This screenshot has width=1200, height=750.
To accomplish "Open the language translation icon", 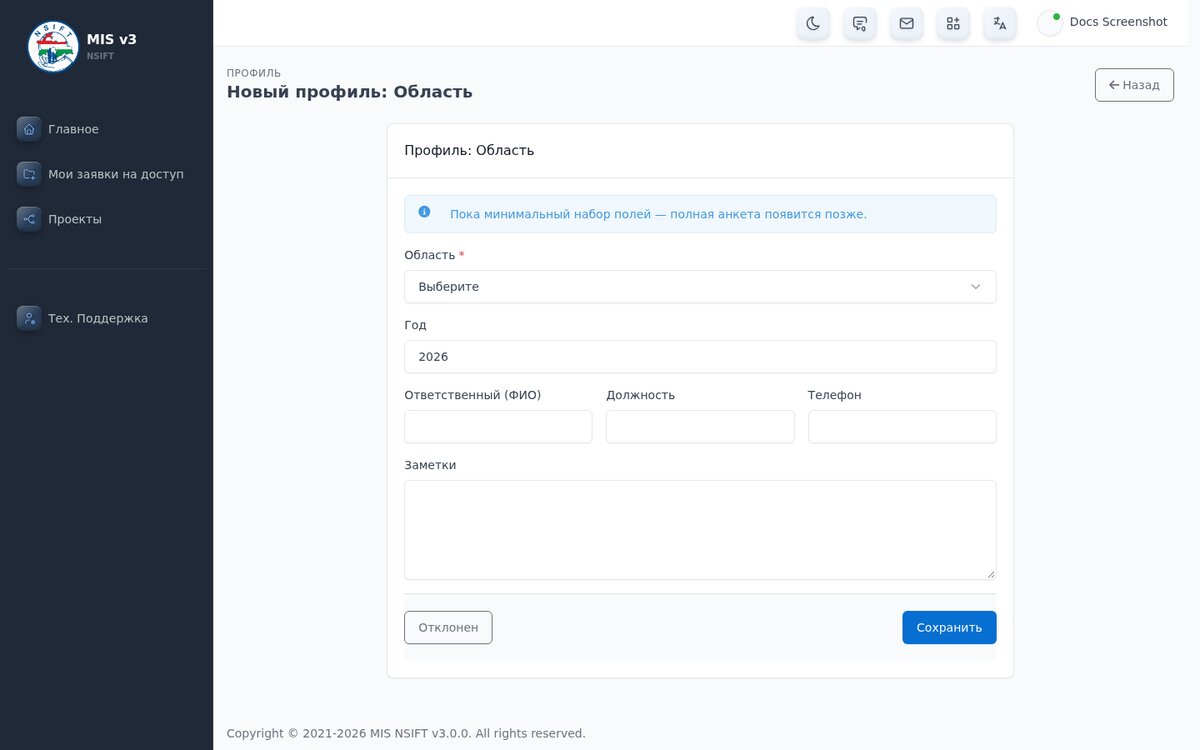I will pyautogui.click(x=1000, y=23).
